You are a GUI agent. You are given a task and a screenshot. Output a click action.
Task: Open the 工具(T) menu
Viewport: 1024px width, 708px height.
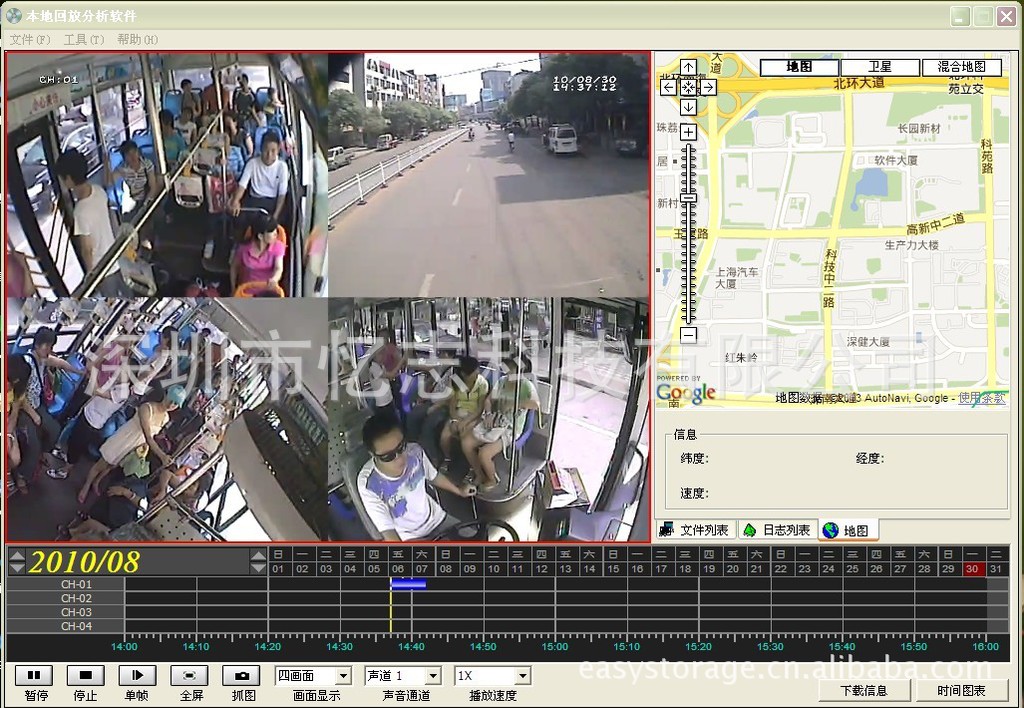(84, 39)
